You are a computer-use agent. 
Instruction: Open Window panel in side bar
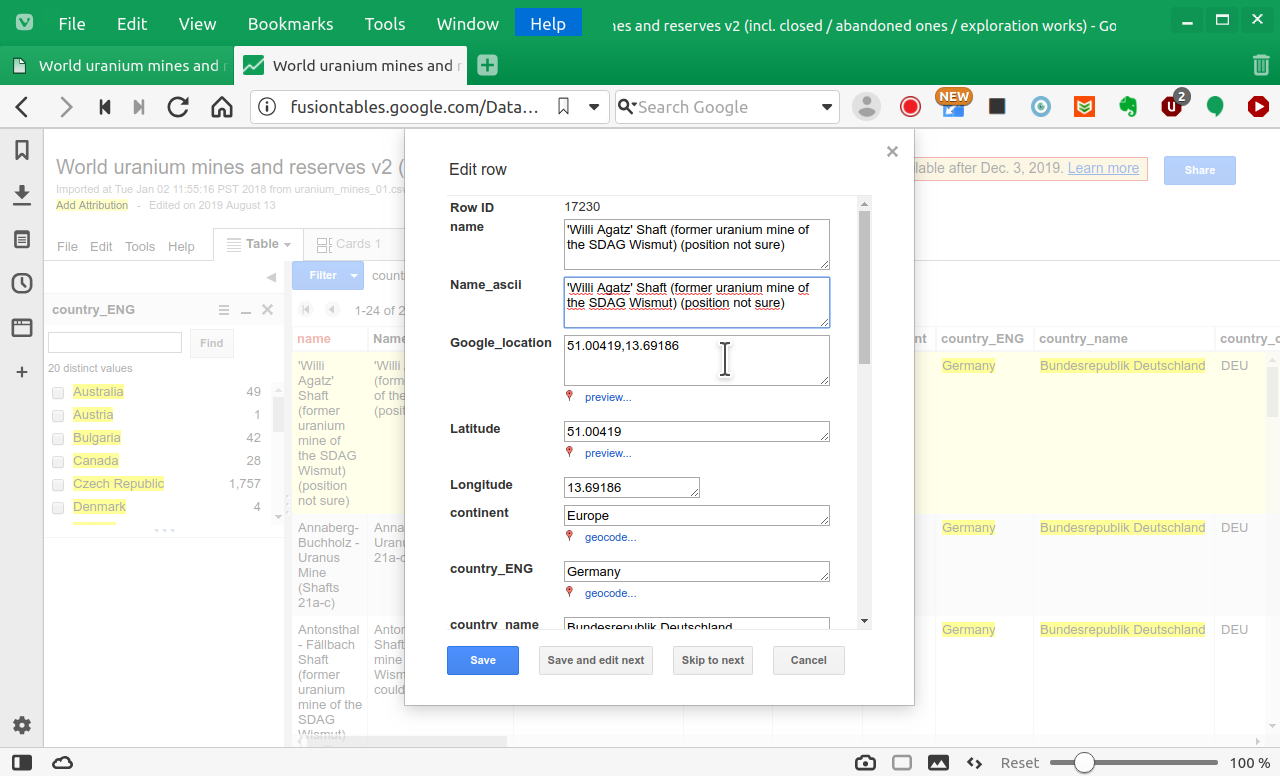click(22, 328)
